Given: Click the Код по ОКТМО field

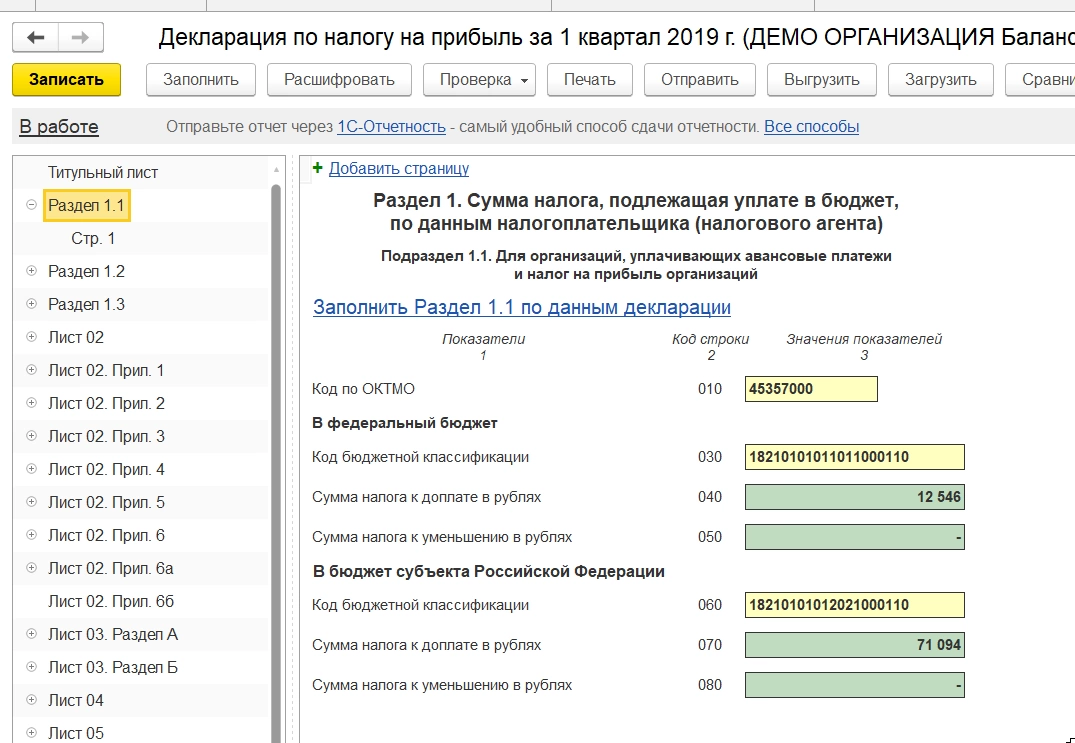Looking at the screenshot, I should point(811,389).
